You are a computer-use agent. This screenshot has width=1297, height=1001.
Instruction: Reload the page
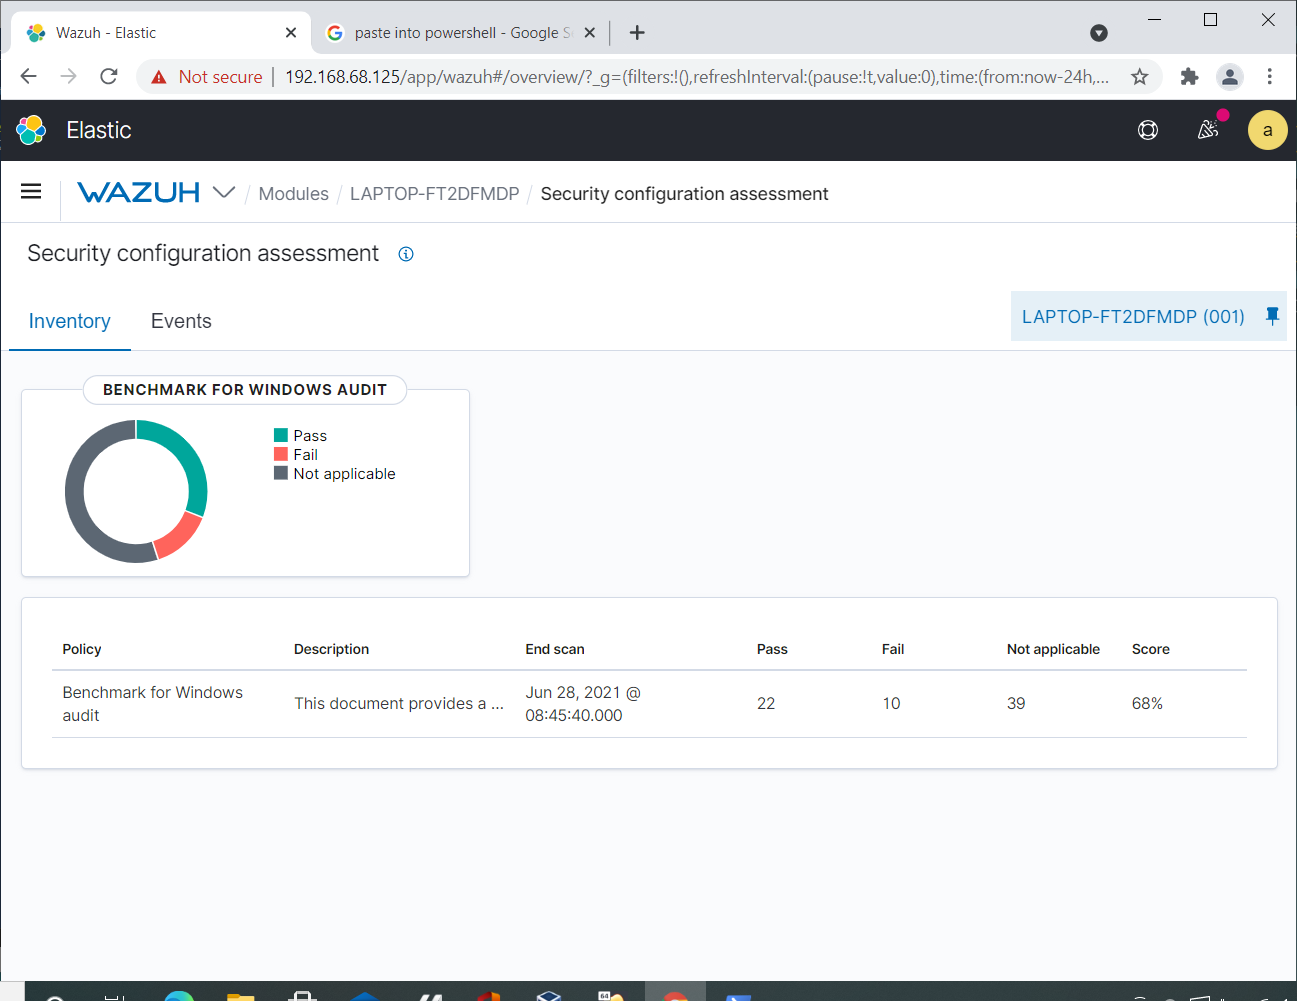tap(109, 77)
